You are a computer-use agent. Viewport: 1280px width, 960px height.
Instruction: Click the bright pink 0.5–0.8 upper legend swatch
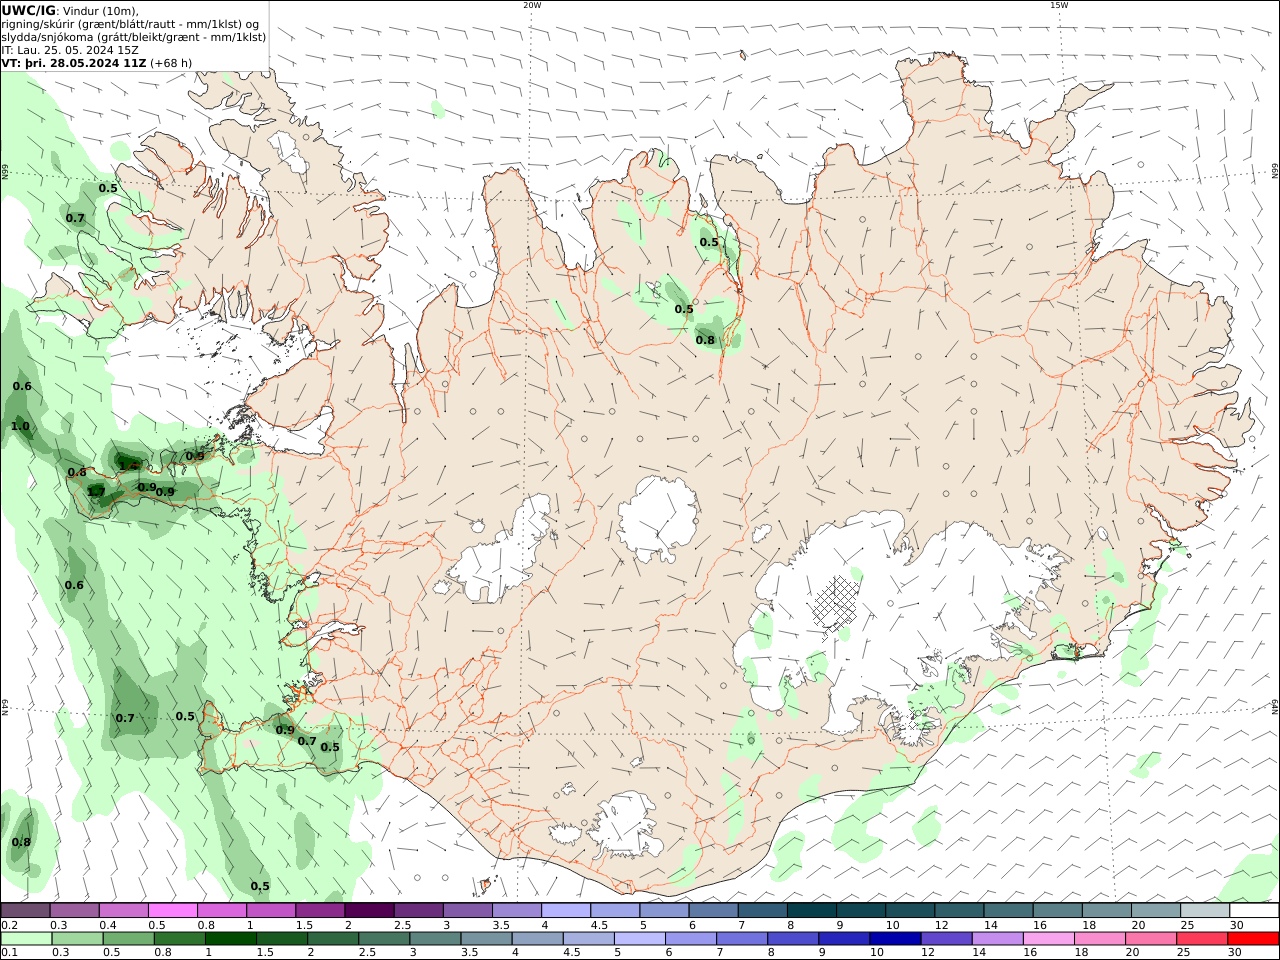pyautogui.click(x=172, y=910)
